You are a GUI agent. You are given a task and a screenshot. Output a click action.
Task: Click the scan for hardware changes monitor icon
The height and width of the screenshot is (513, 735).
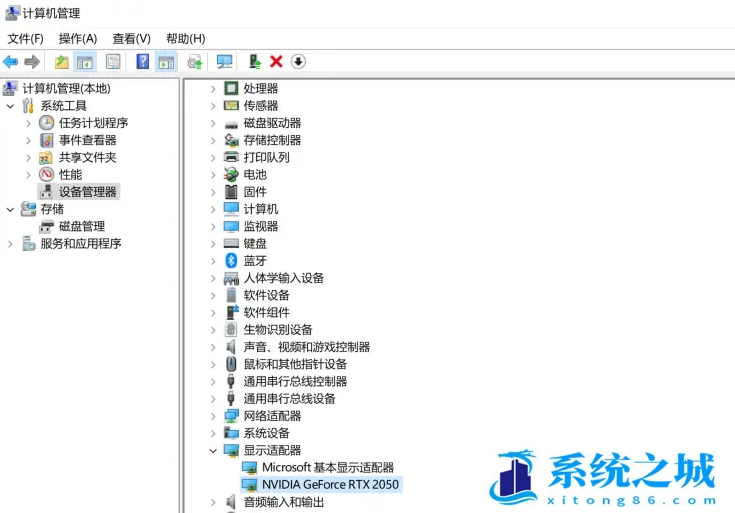point(224,62)
